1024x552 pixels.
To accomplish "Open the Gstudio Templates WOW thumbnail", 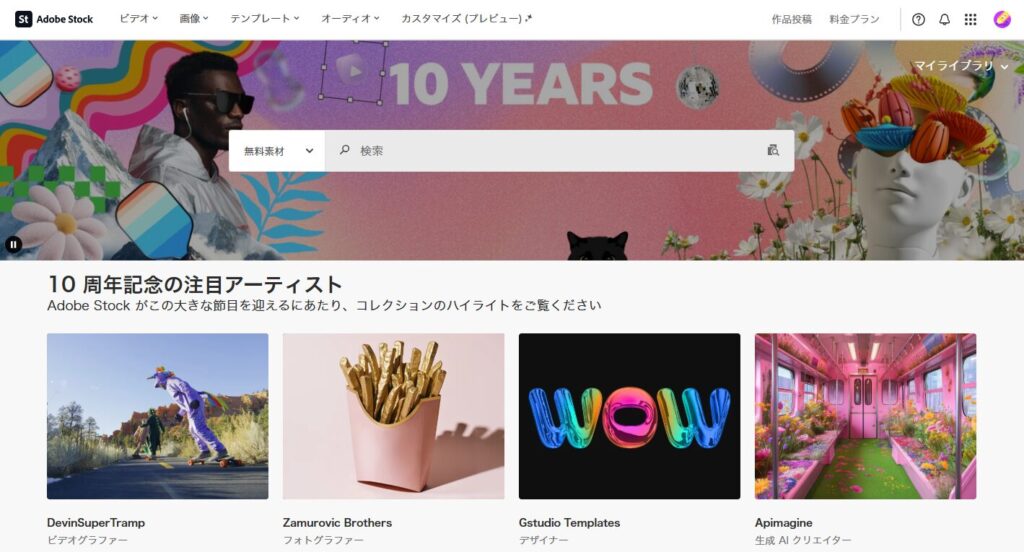I will 630,416.
